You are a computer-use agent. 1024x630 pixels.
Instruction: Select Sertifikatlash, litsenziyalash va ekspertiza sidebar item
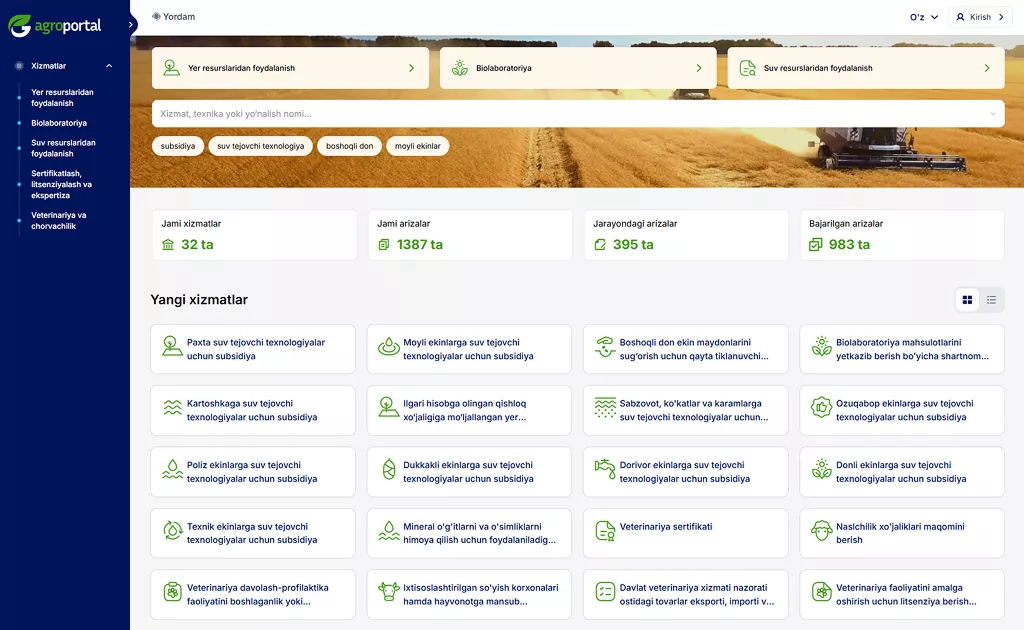tap(61, 184)
